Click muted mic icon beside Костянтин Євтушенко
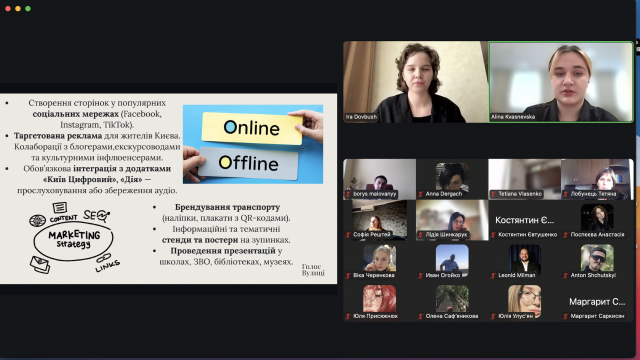 [493, 235]
